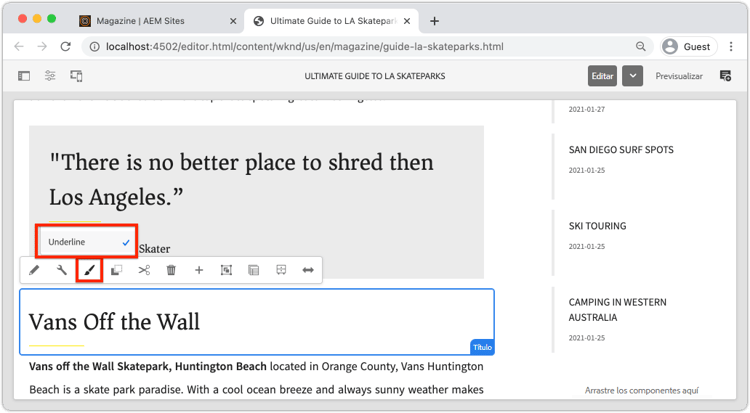Open the Ski Touring article link
Screen dimensions: 750x413
click(x=597, y=226)
